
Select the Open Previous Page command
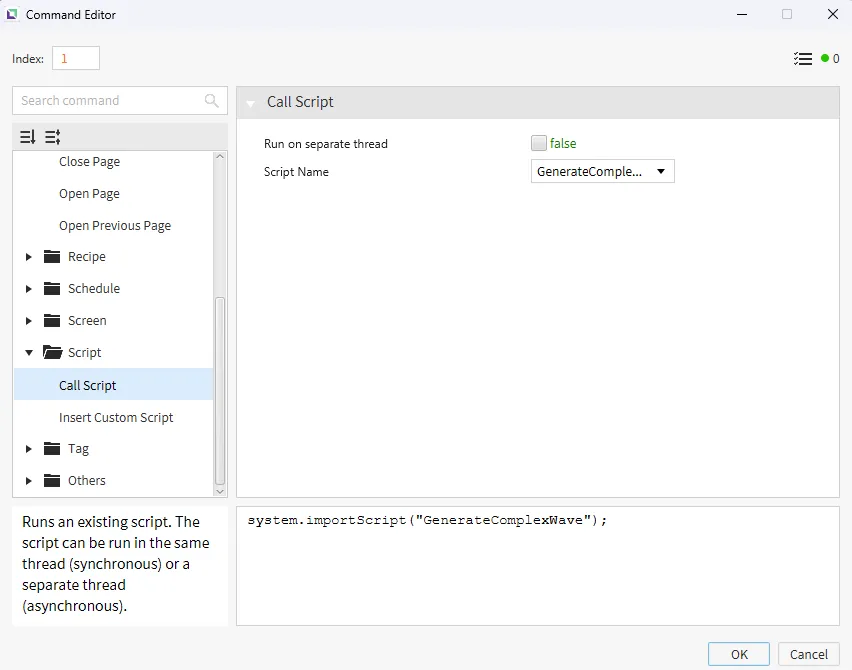coord(115,226)
